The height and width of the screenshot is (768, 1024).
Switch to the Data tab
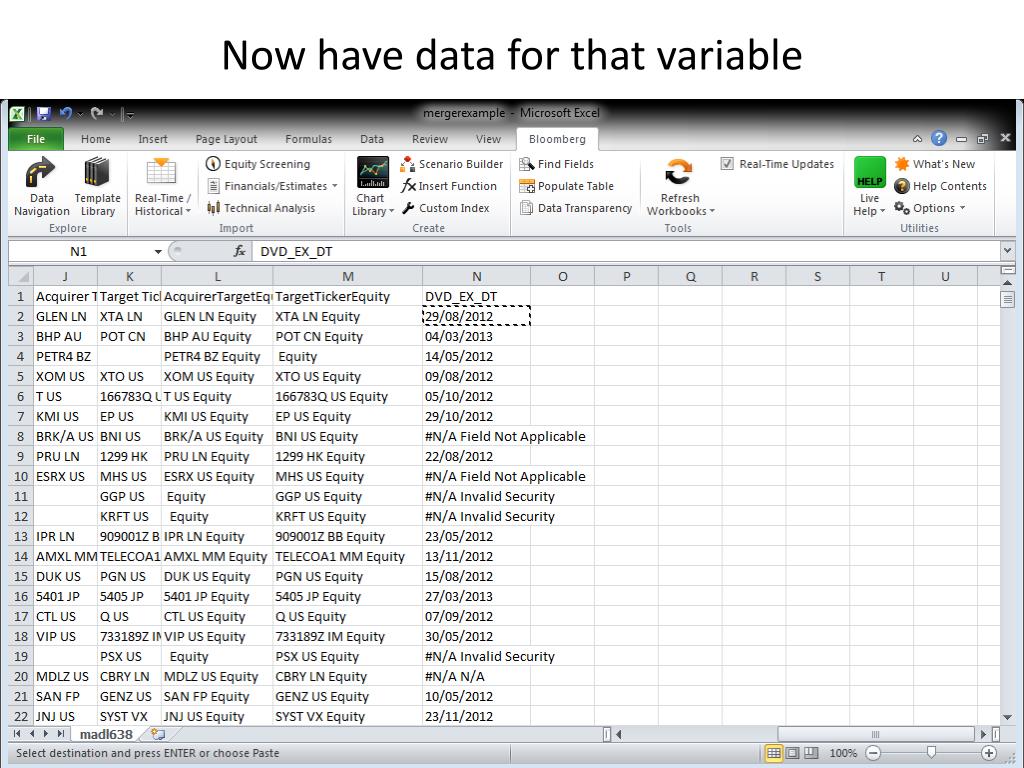point(372,139)
